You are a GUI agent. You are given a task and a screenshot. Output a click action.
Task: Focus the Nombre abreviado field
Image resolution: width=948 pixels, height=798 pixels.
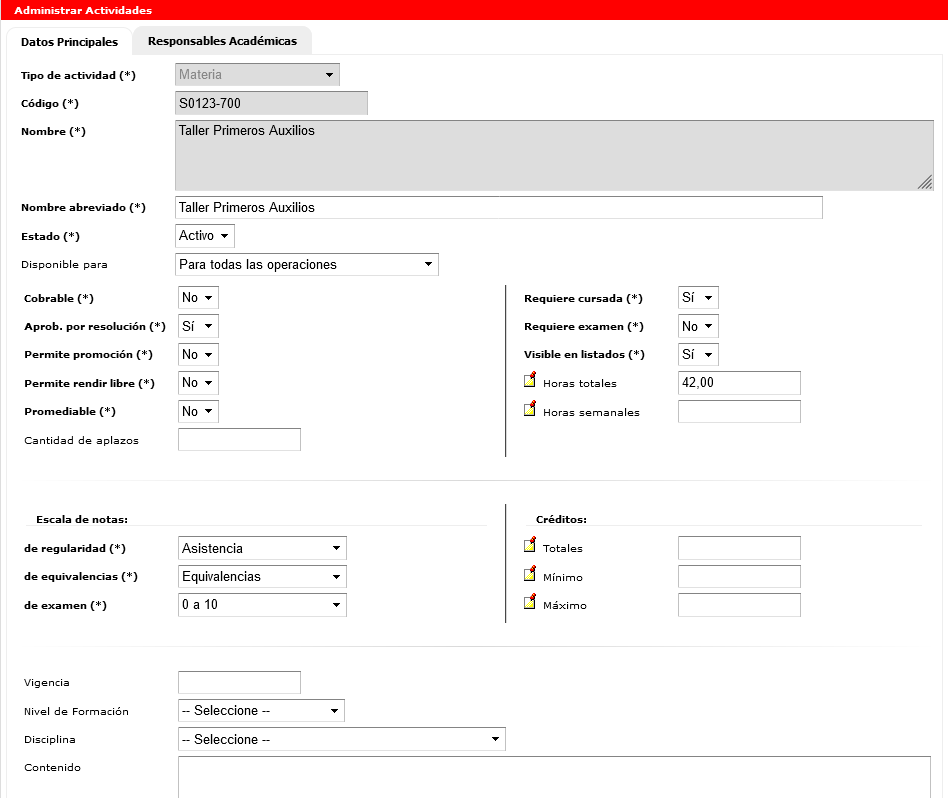499,207
